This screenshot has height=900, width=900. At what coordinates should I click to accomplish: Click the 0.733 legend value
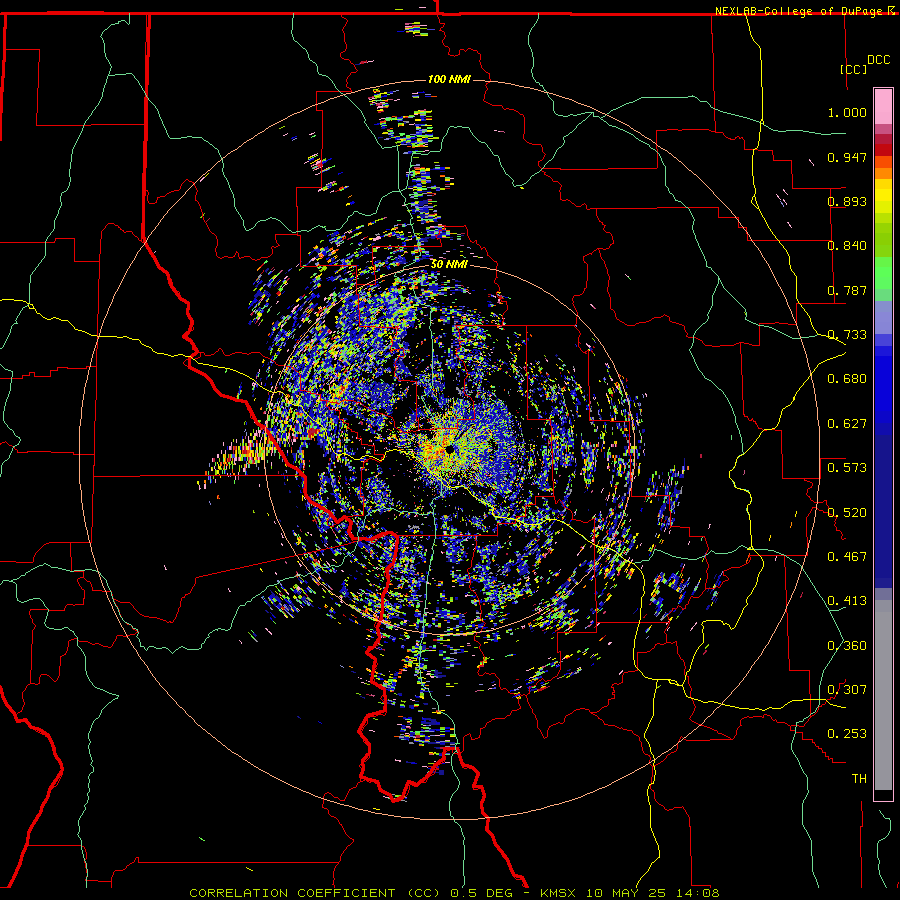pos(847,335)
